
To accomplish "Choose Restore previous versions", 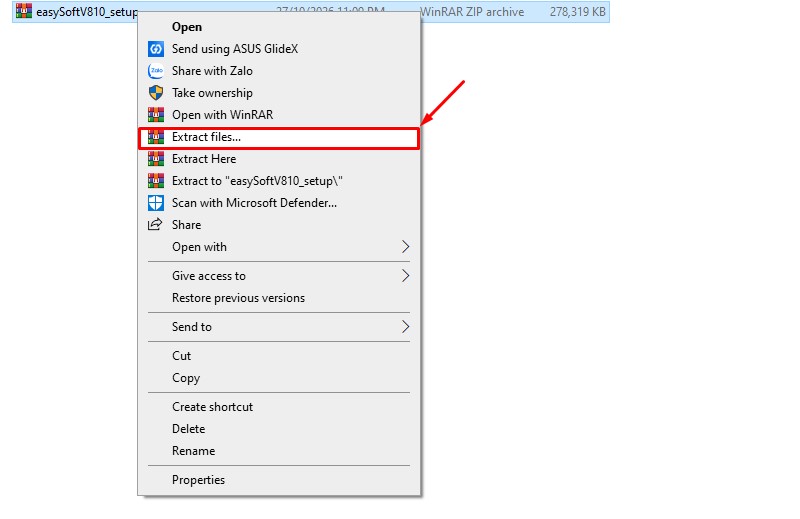I will (279, 298).
